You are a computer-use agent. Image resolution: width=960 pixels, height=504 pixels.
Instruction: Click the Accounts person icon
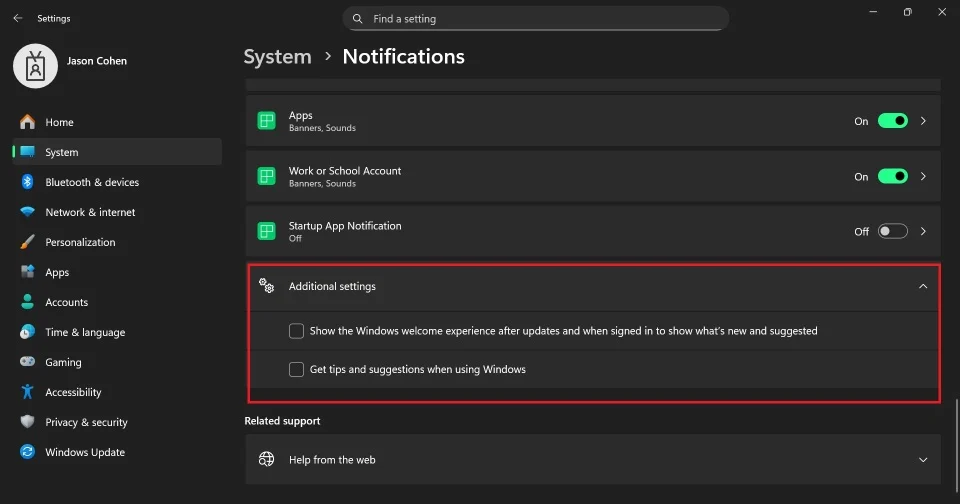[x=28, y=302]
